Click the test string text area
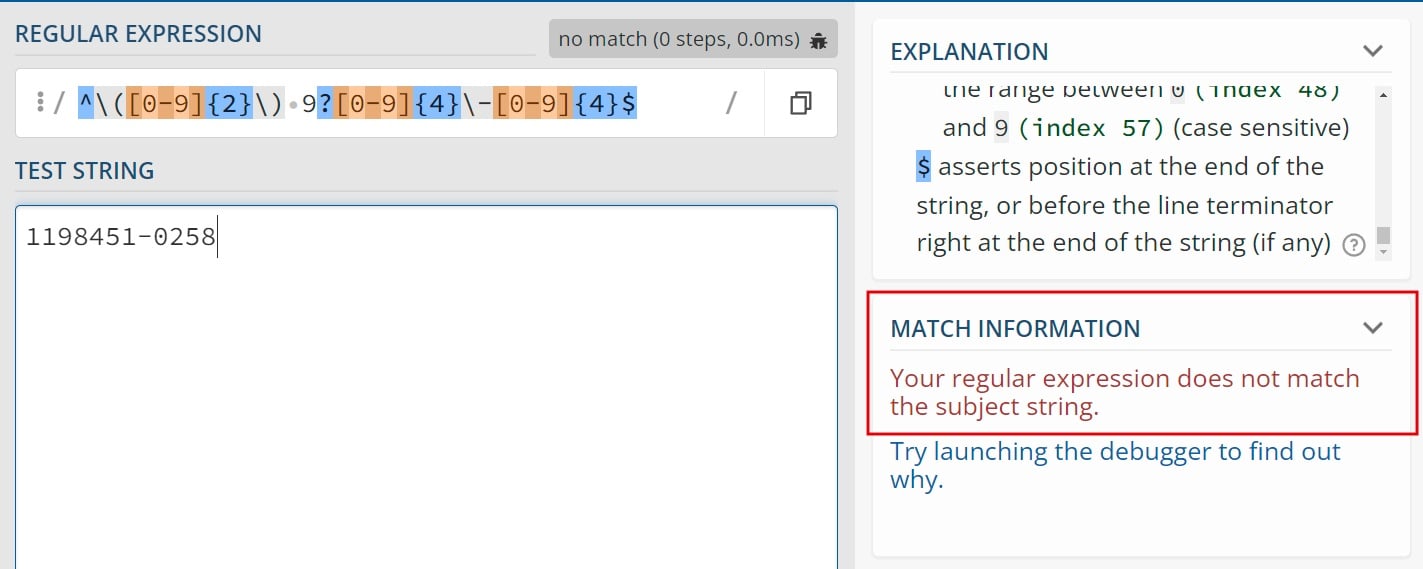The width and height of the screenshot is (1423, 569). (x=426, y=387)
